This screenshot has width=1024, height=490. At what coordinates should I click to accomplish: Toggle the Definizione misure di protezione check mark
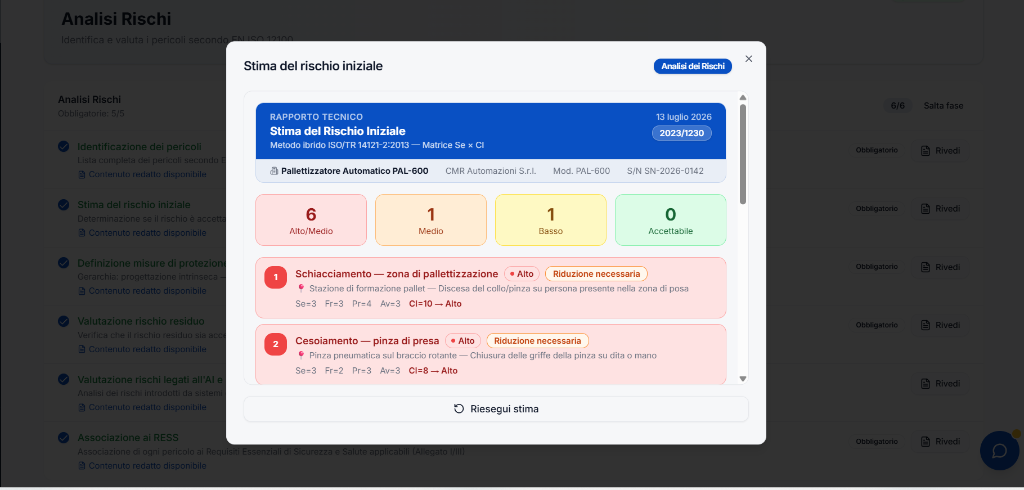[63, 263]
